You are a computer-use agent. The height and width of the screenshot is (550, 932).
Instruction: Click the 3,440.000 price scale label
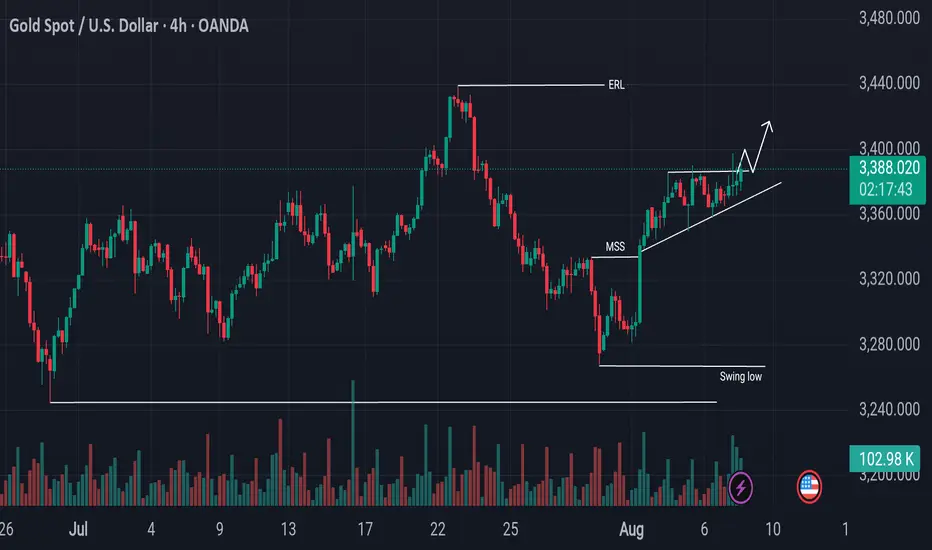tap(889, 83)
